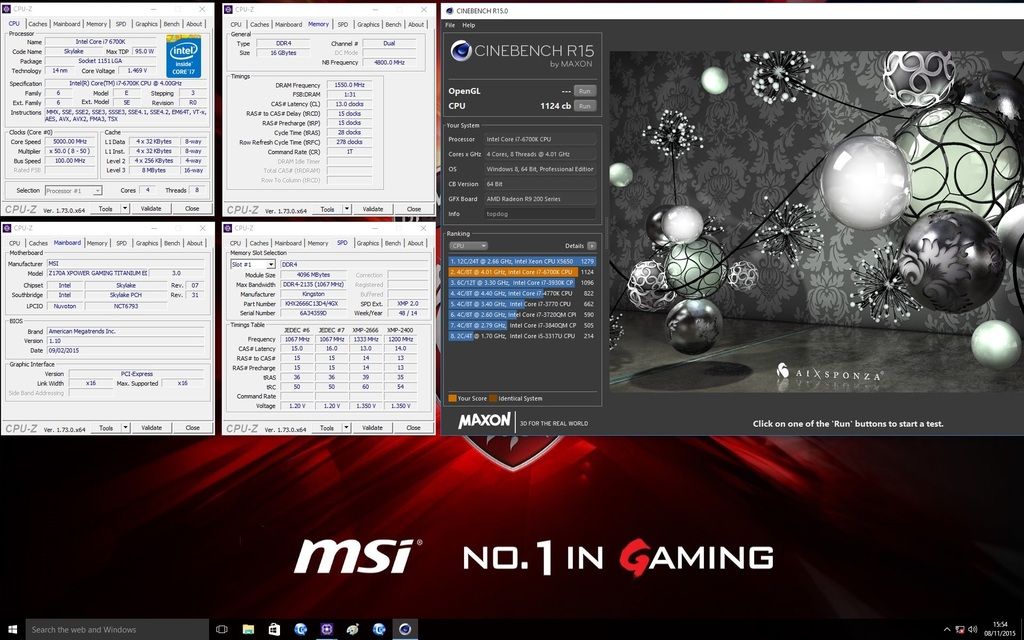Image resolution: width=1024 pixels, height=640 pixels.
Task: Open File Explorer from the taskbar
Action: coord(248,629)
